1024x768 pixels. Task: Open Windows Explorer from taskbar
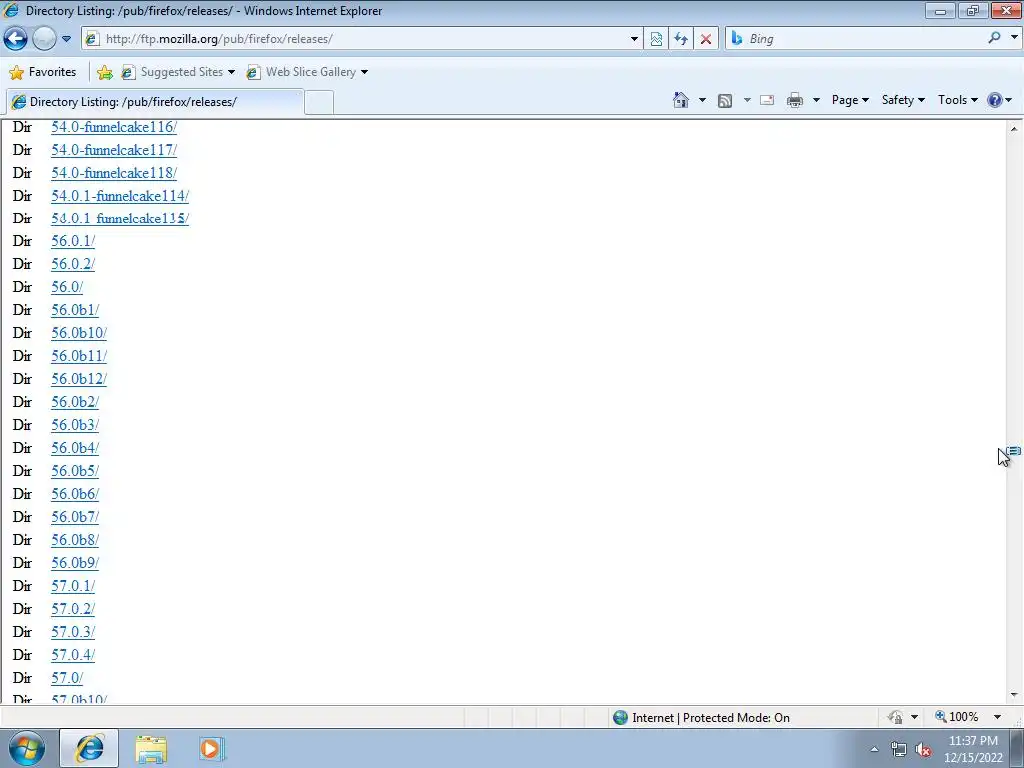point(151,749)
